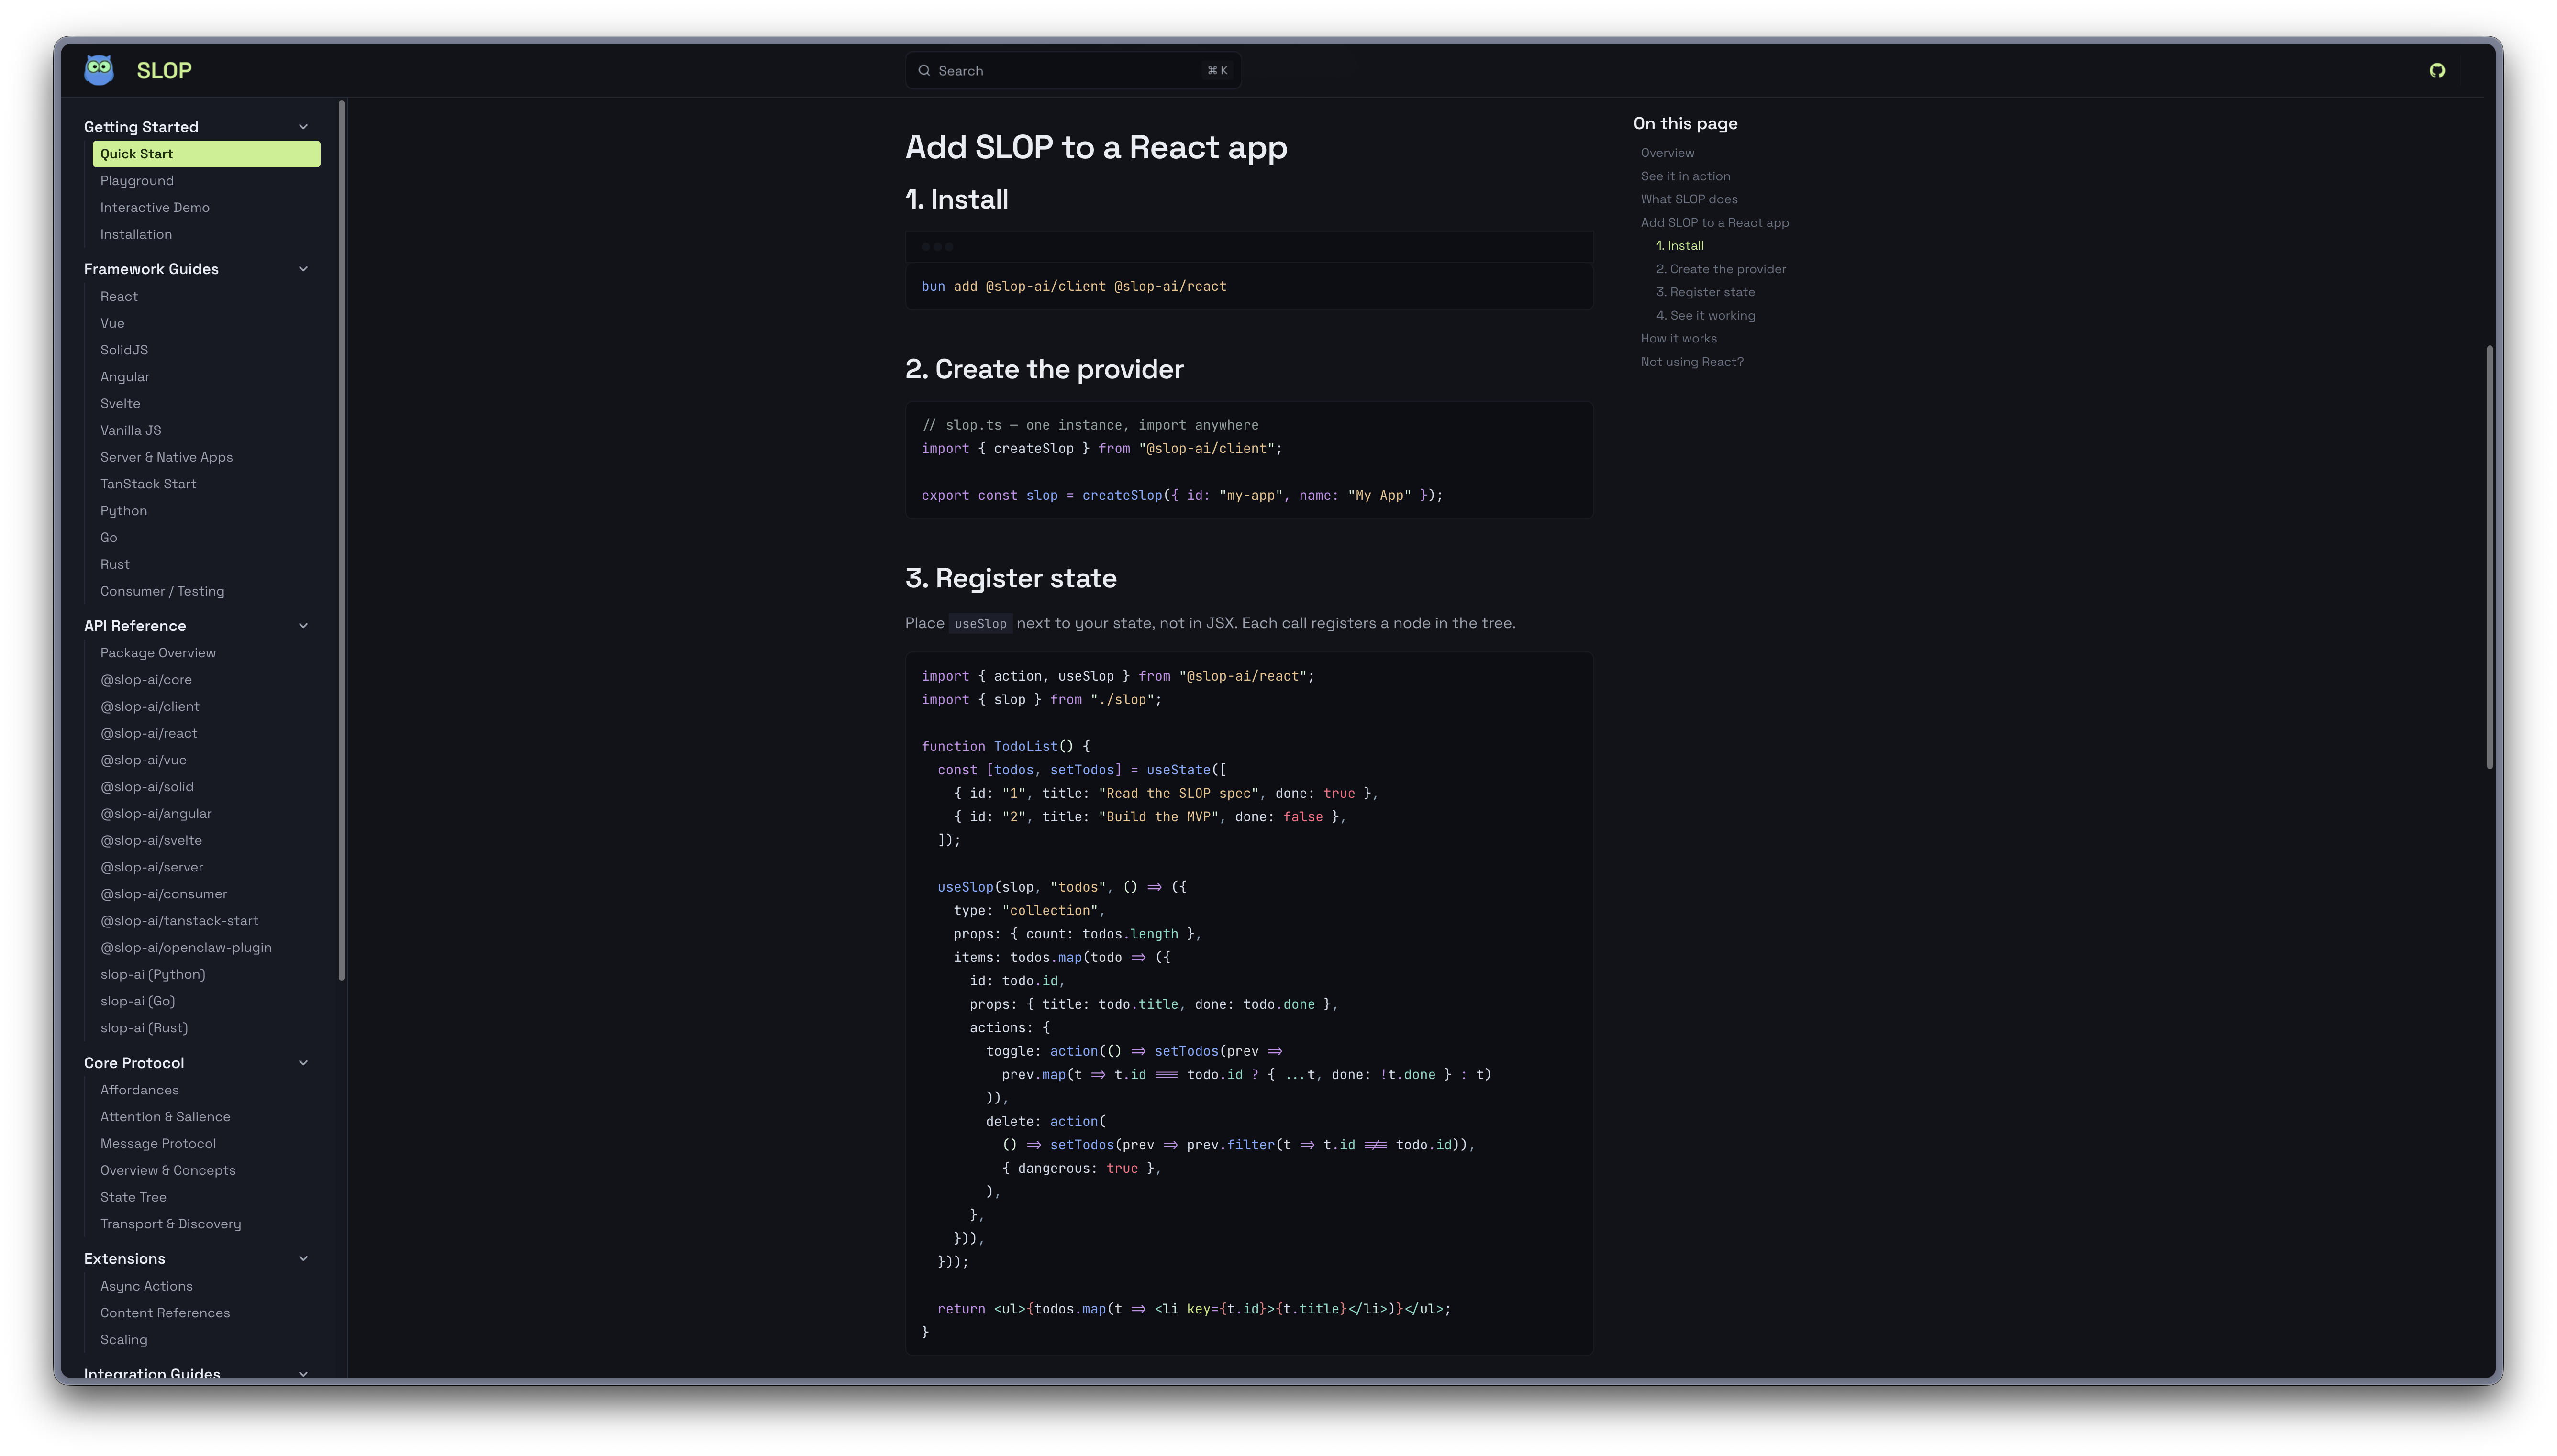Open the Interactive Demo page
Screen dimensions: 2557x1456
pos(155,208)
